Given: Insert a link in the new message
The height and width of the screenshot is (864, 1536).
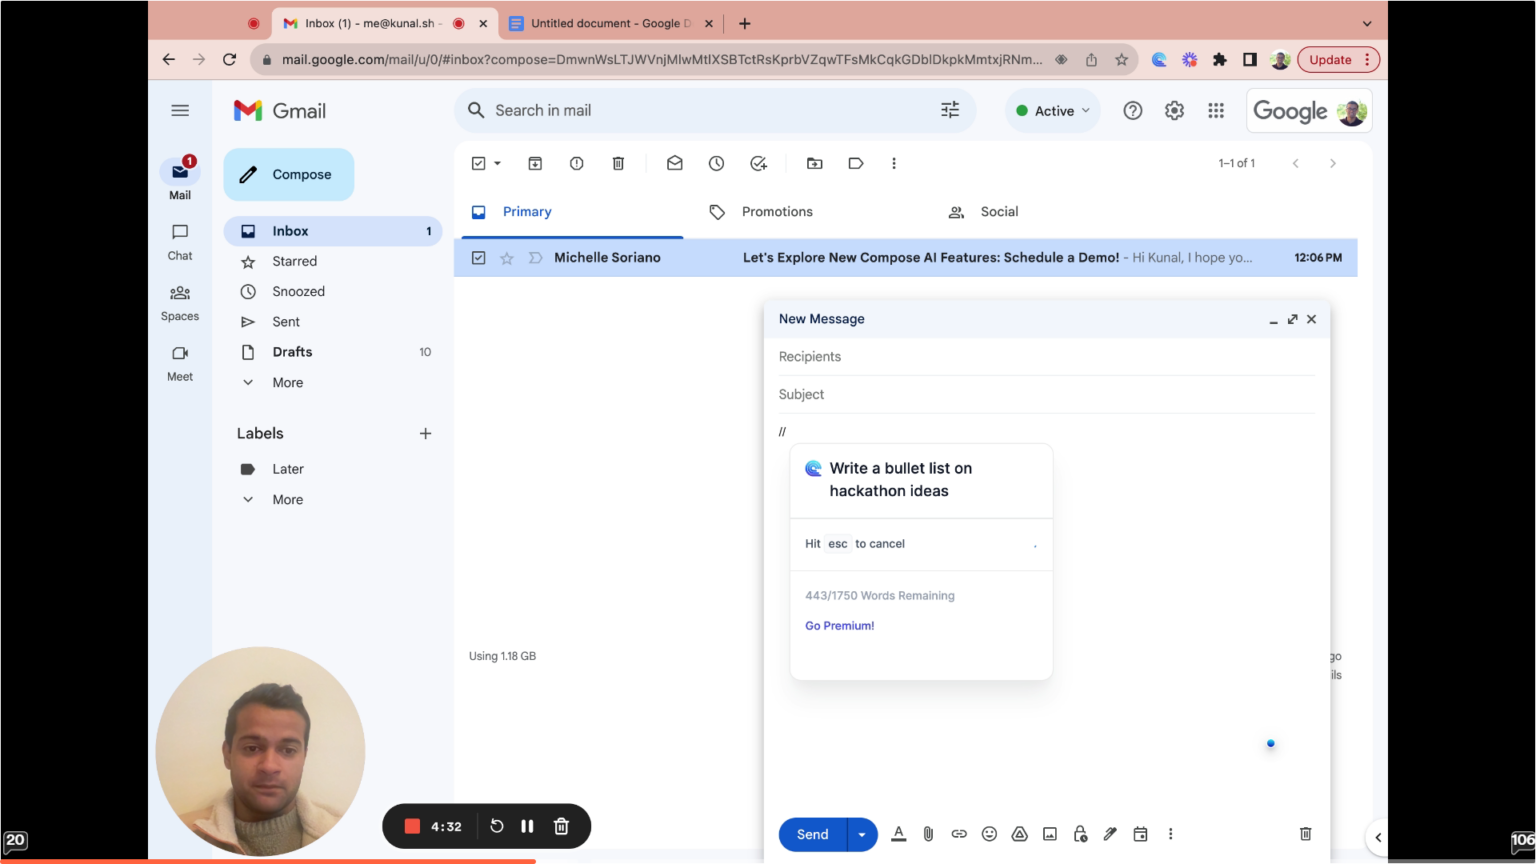Looking at the screenshot, I should (959, 834).
